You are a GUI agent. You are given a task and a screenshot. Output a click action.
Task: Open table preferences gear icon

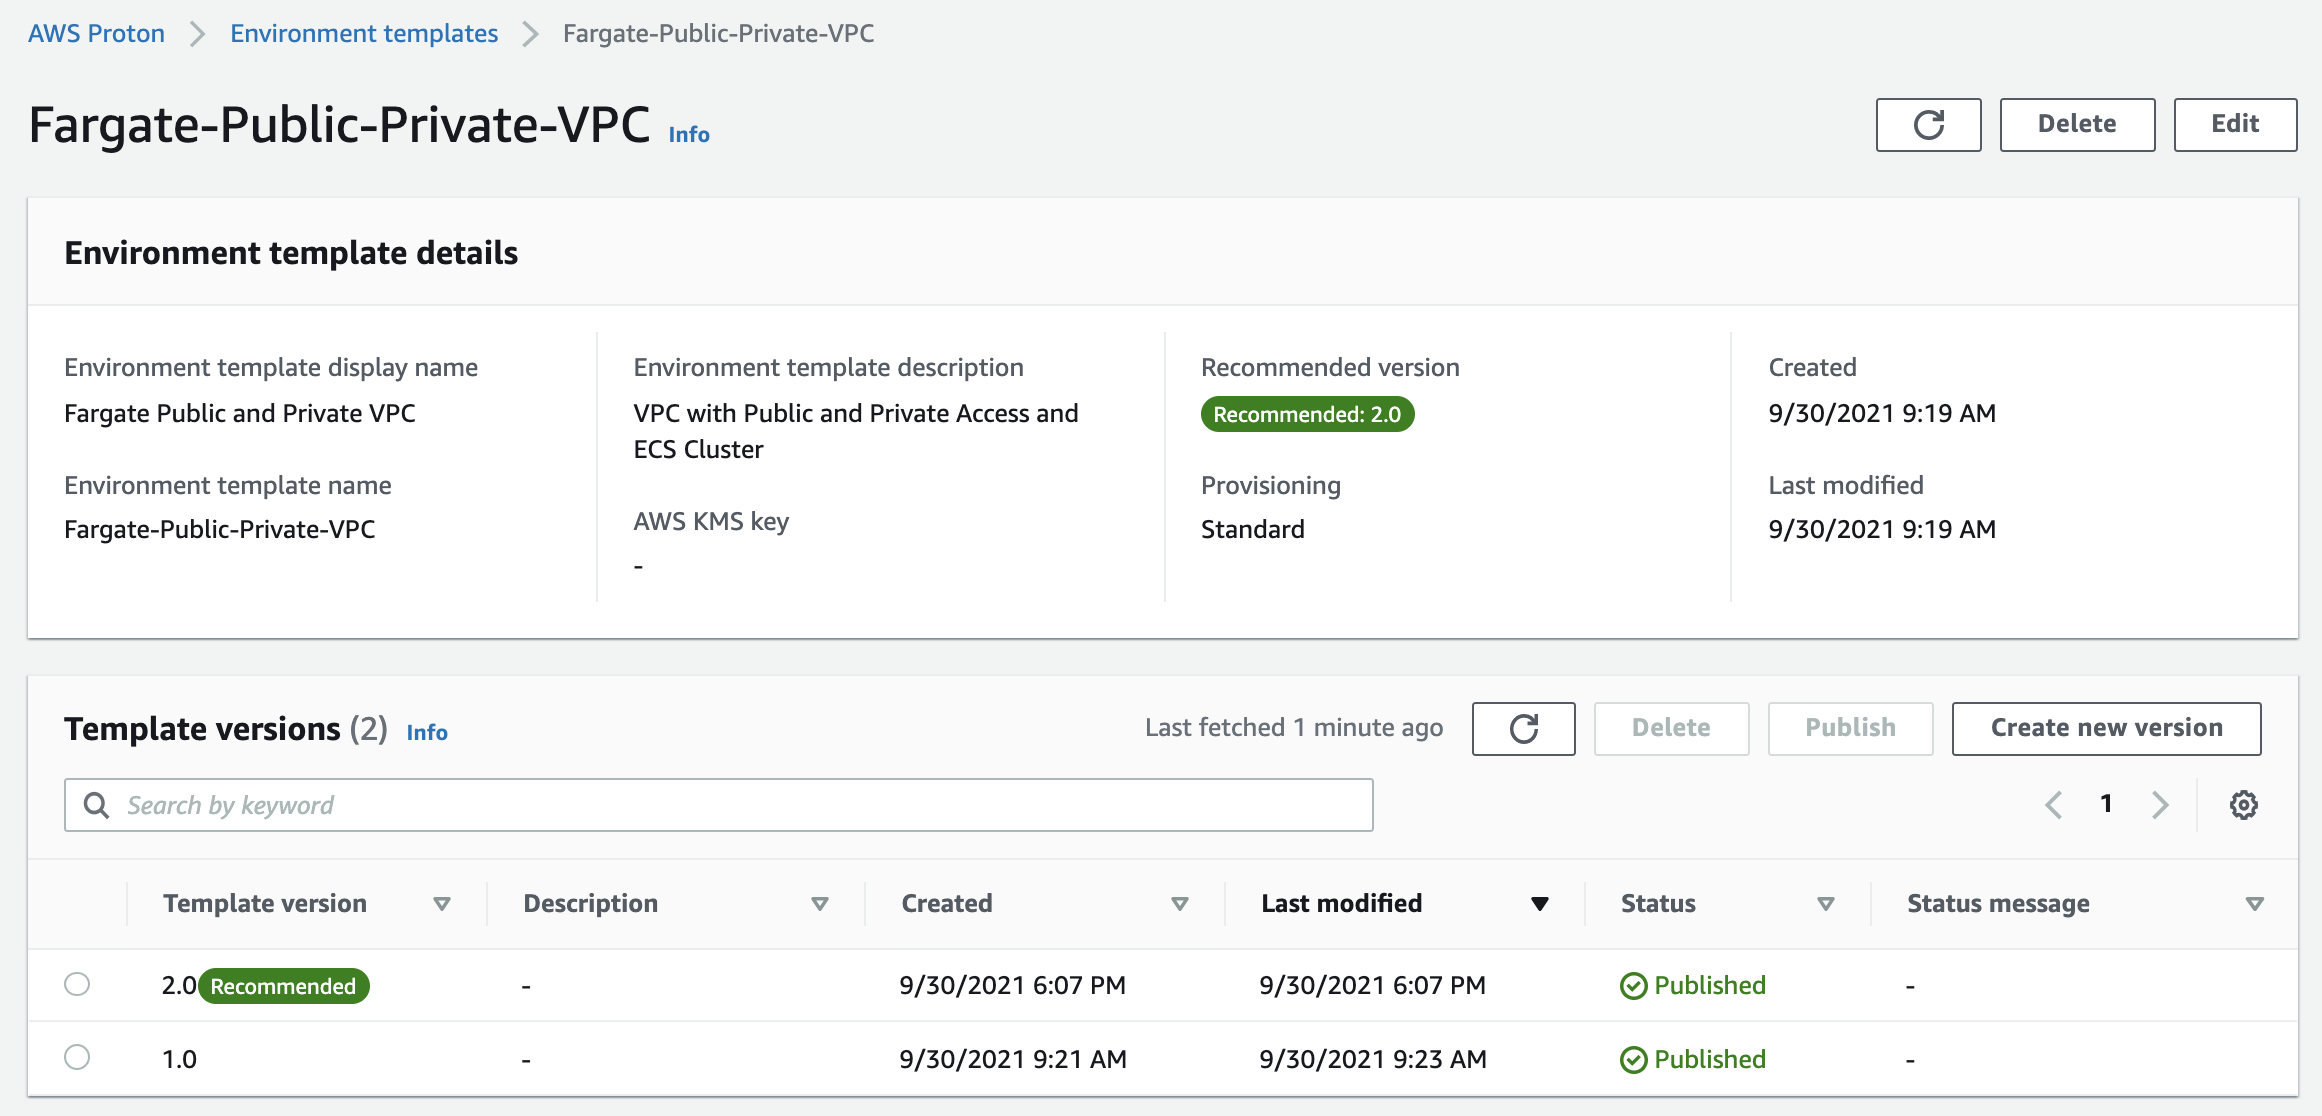[x=2243, y=805]
